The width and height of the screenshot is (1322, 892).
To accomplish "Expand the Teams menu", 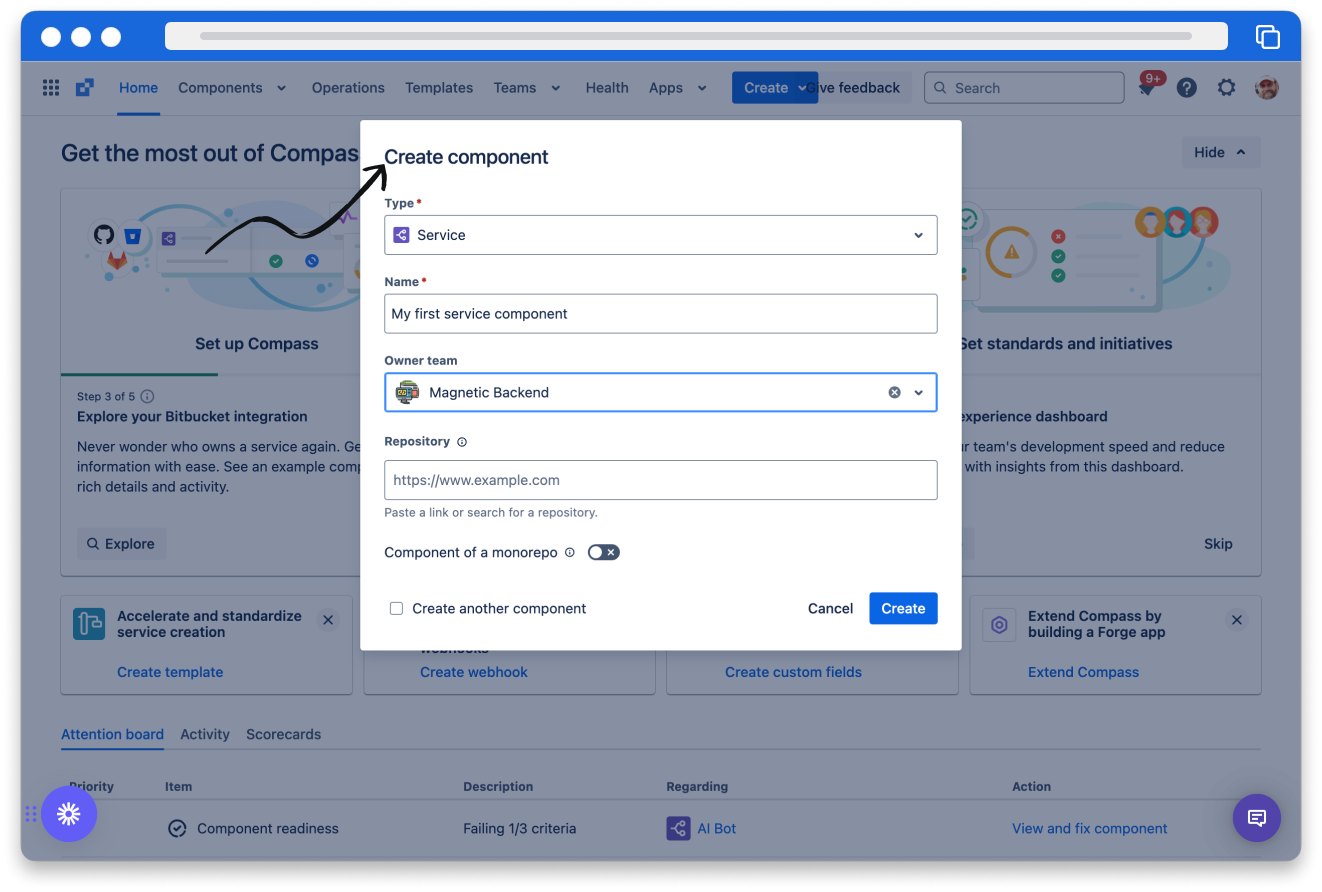I will coord(526,88).
